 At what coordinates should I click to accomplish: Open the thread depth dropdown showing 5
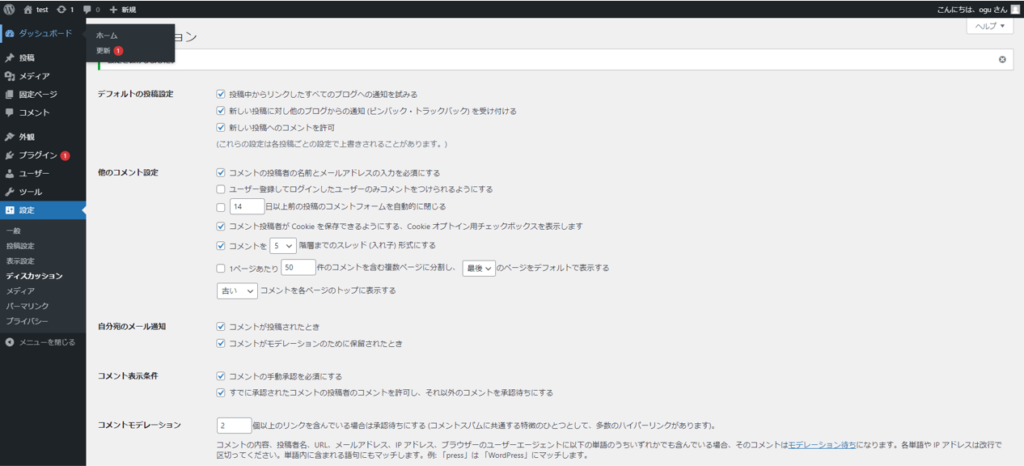point(283,246)
